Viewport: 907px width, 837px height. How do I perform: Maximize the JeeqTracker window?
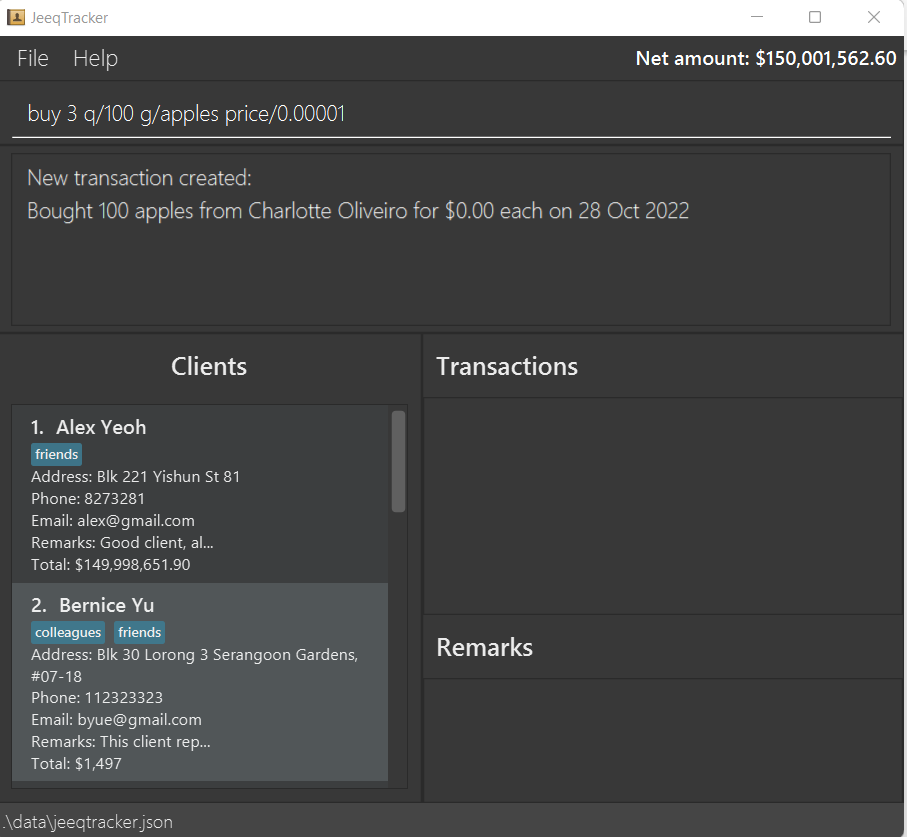point(814,17)
